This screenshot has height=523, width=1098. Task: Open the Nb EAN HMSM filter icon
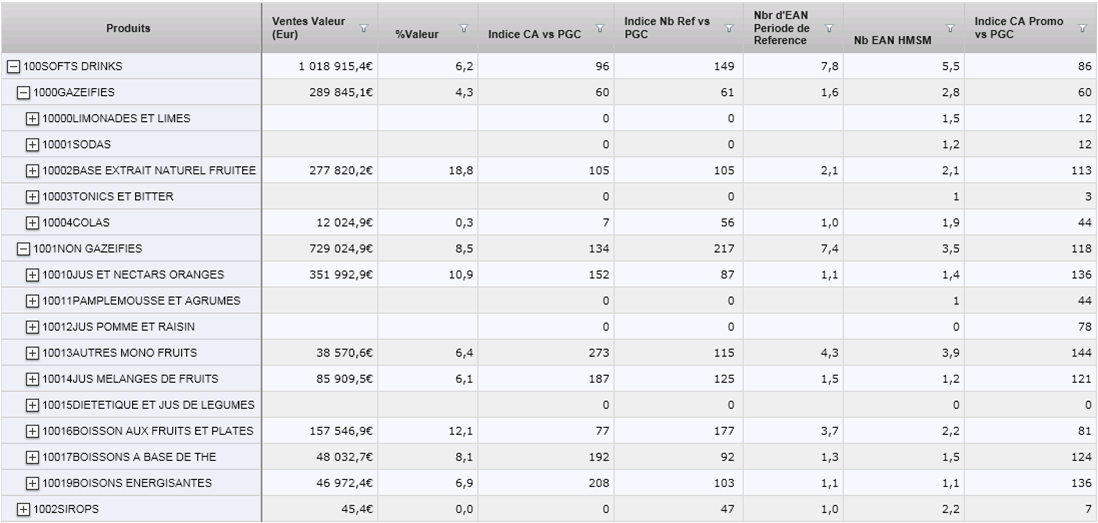point(950,28)
